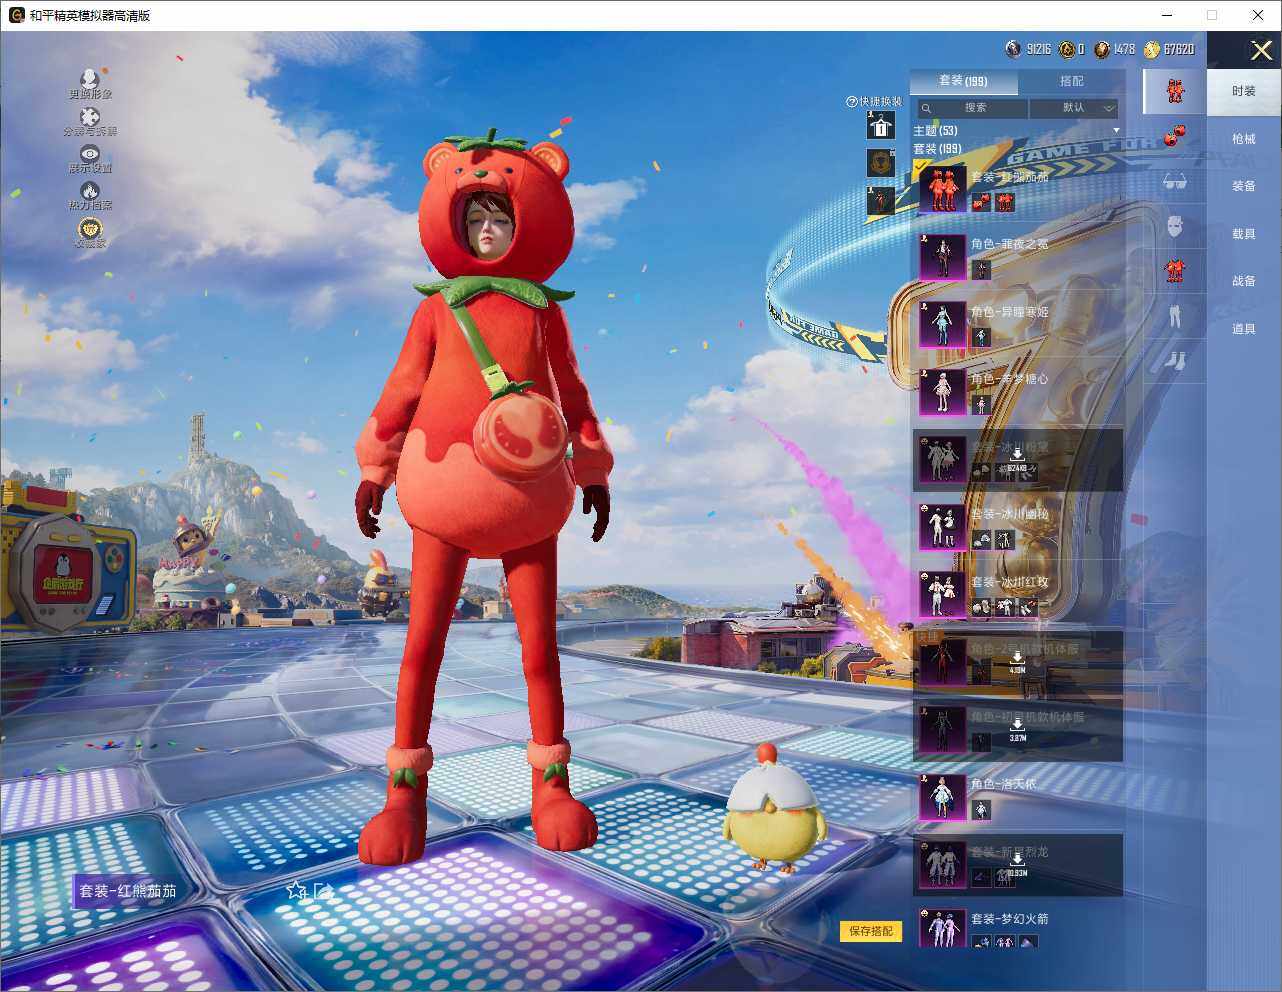Open the 道具 items section

coord(1244,329)
